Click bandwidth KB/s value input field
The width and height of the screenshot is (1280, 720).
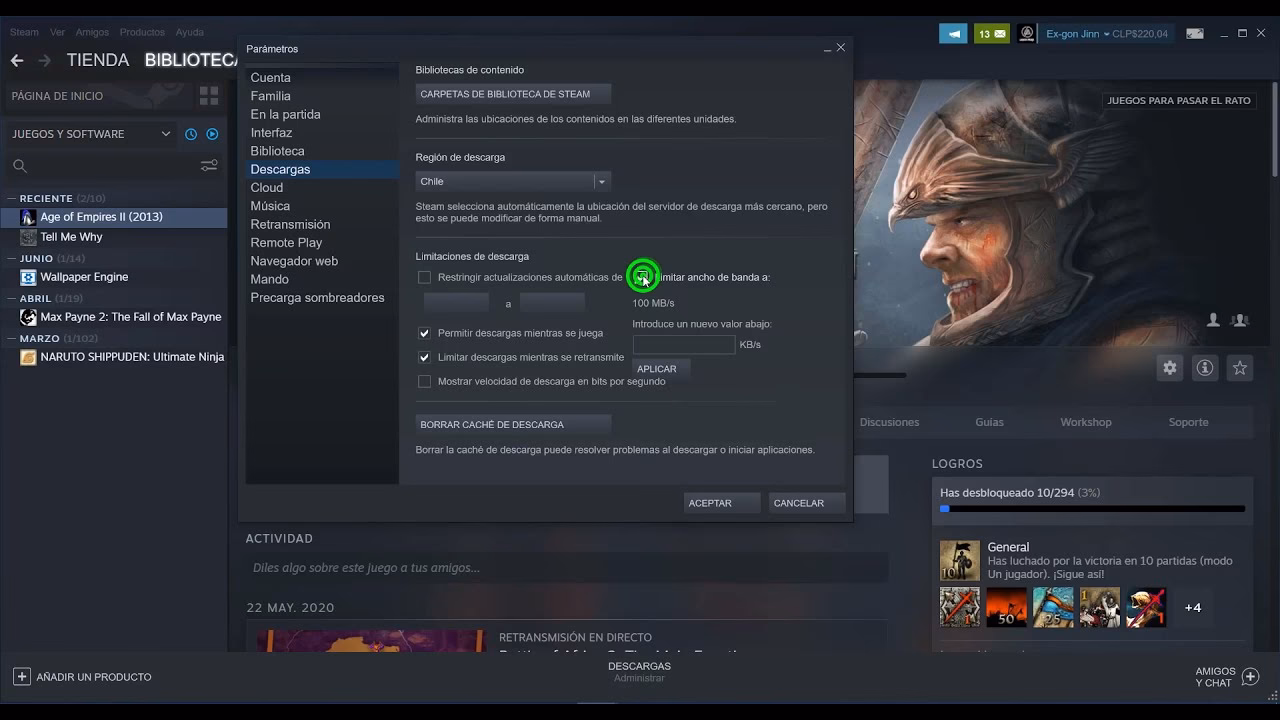[684, 345]
